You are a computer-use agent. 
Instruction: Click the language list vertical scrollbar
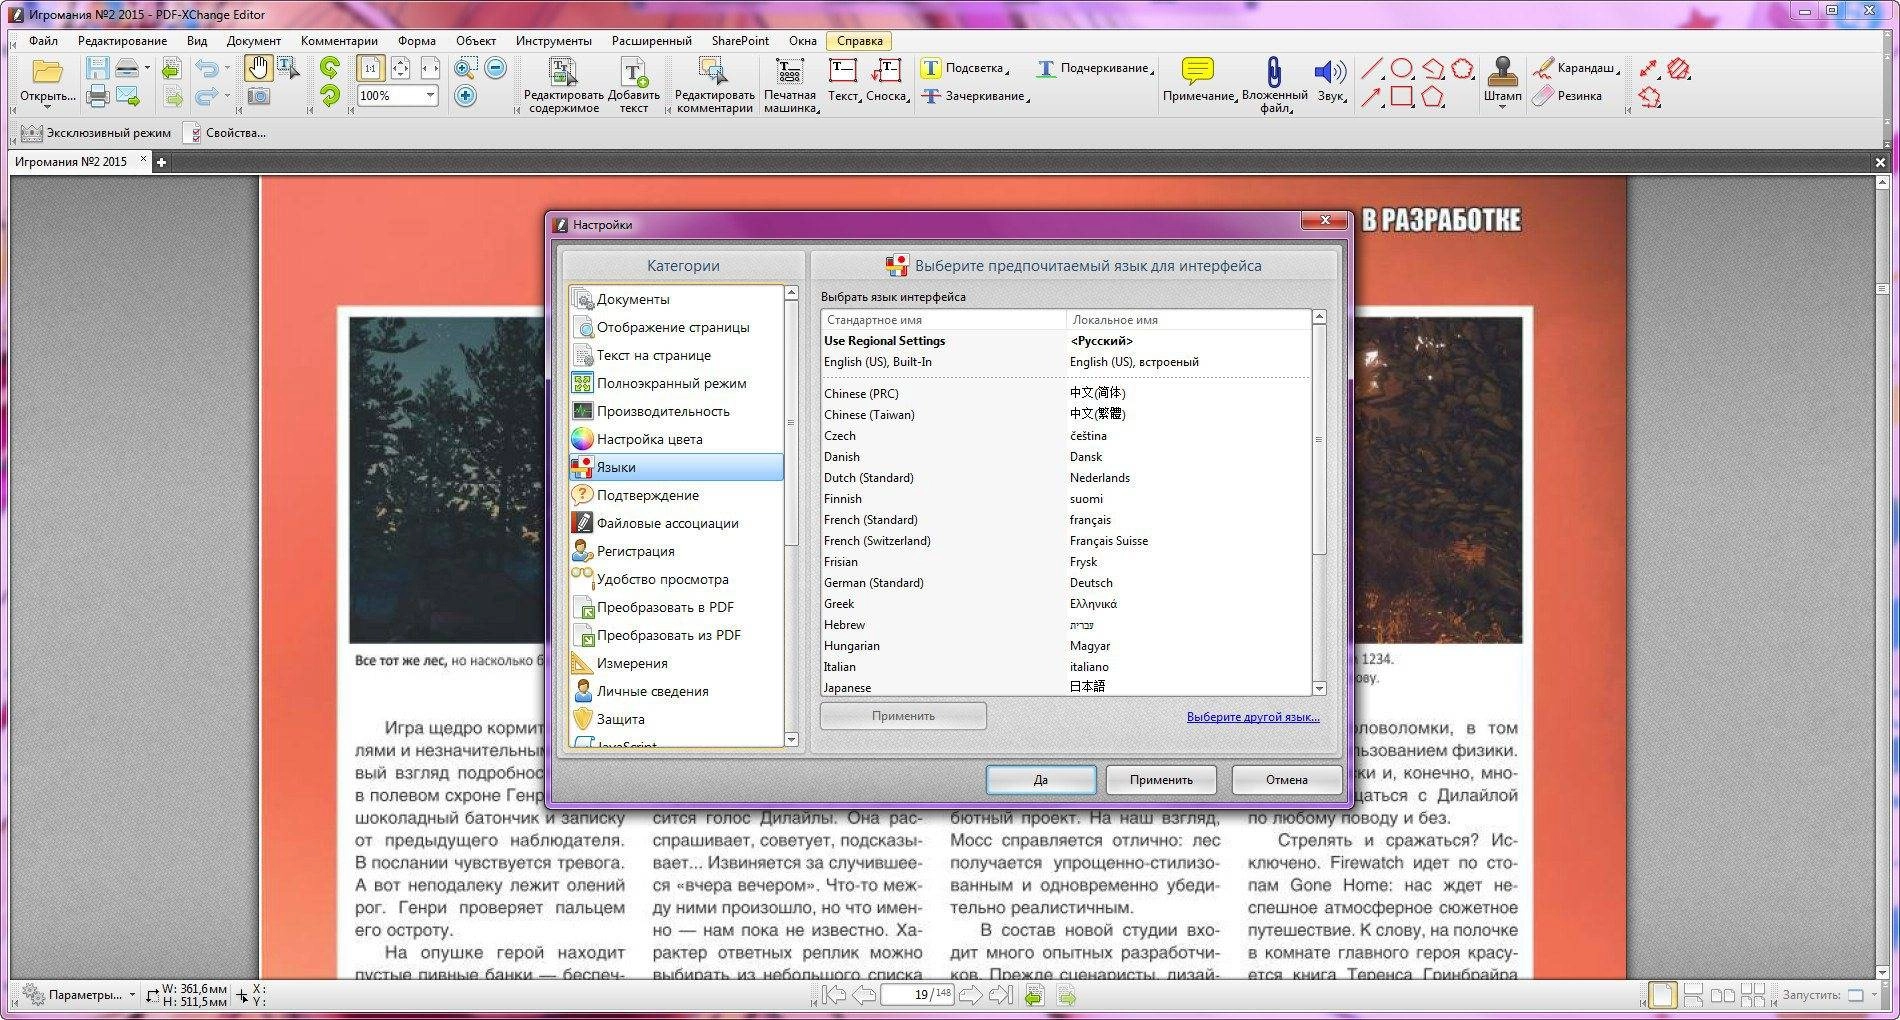[x=1319, y=440]
